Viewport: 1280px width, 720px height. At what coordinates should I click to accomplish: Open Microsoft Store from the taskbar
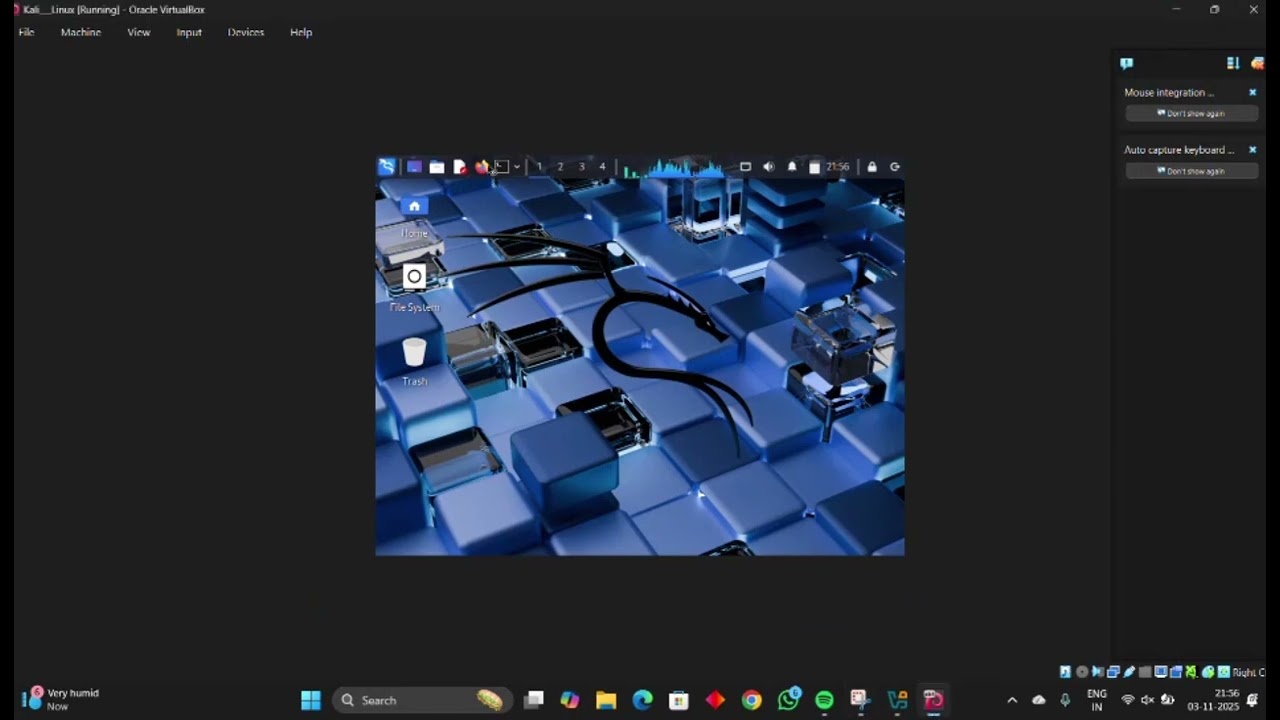pos(679,700)
